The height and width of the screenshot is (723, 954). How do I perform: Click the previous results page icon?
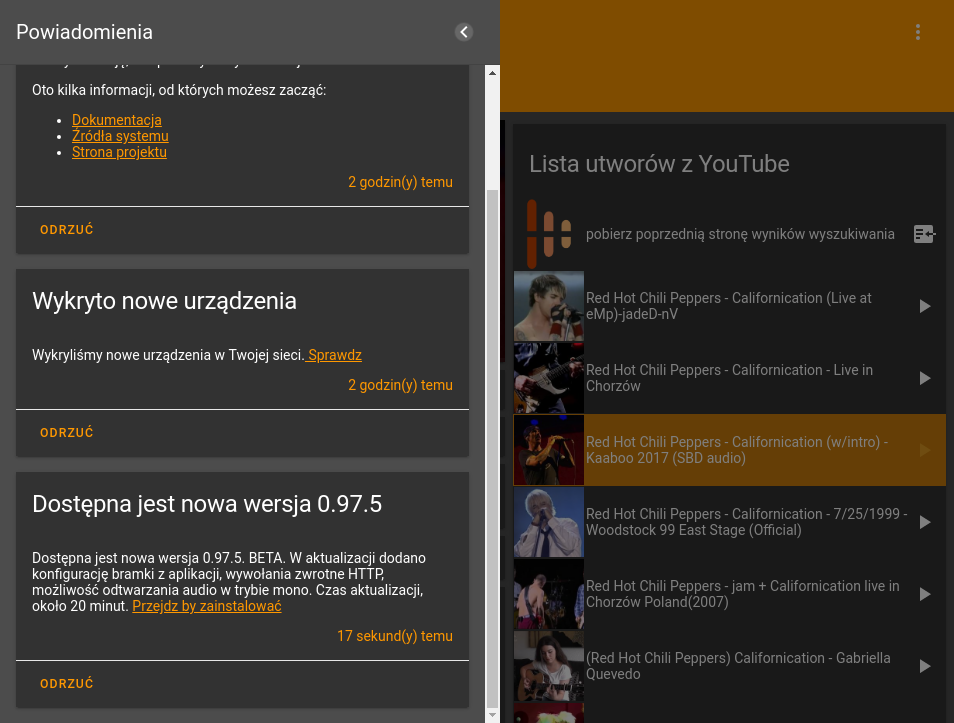click(924, 234)
